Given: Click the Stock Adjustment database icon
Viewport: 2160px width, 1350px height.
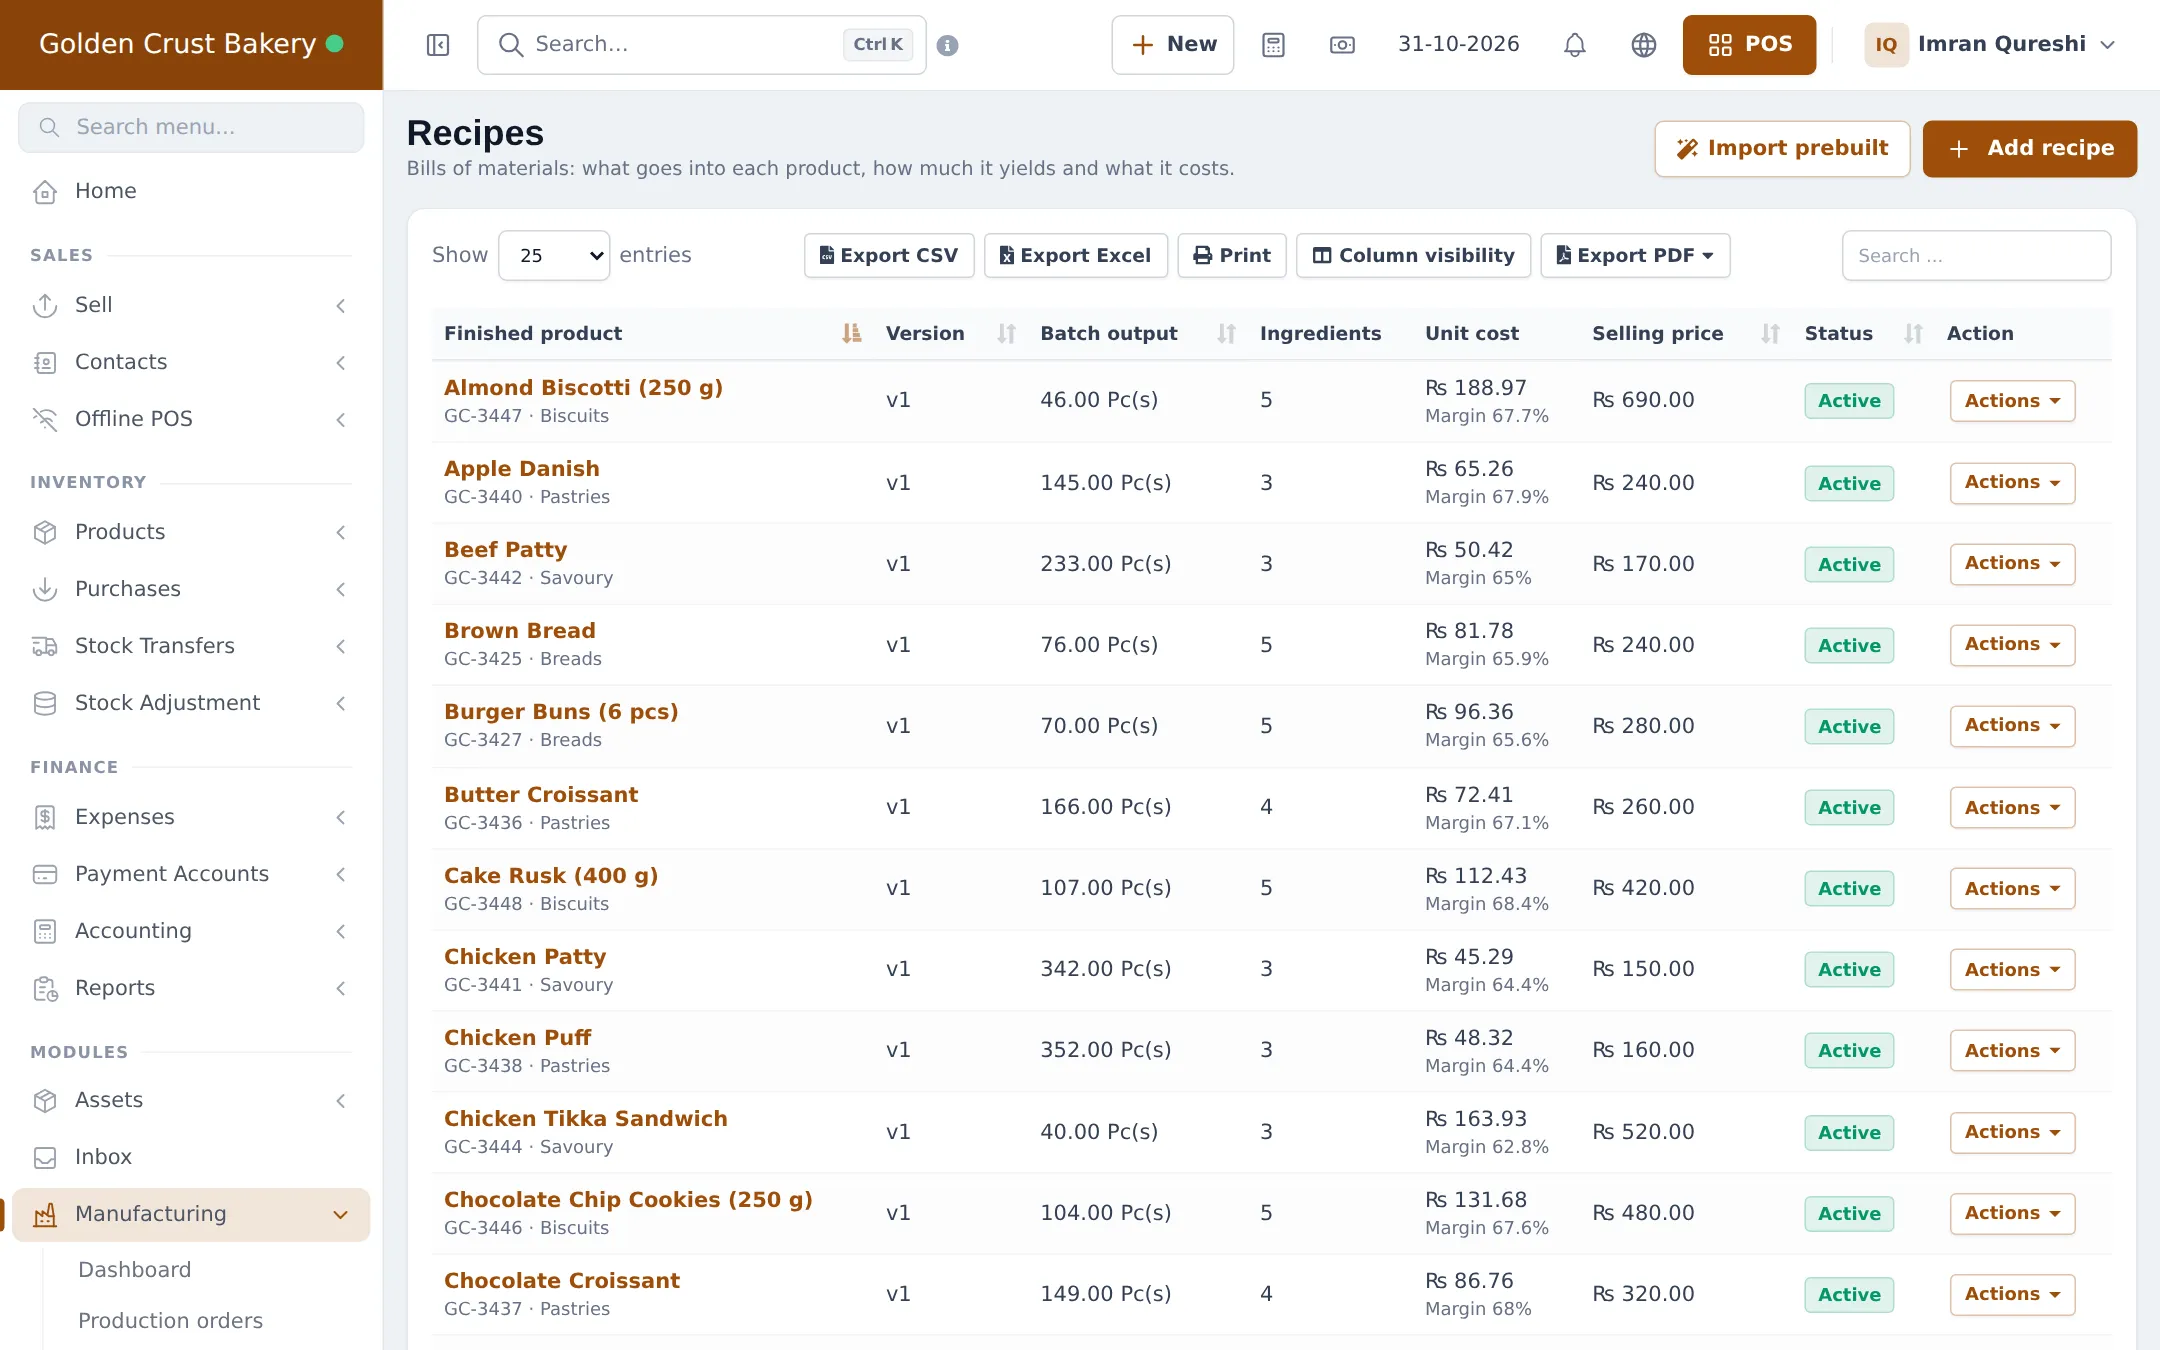Looking at the screenshot, I should pyautogui.click(x=45, y=703).
